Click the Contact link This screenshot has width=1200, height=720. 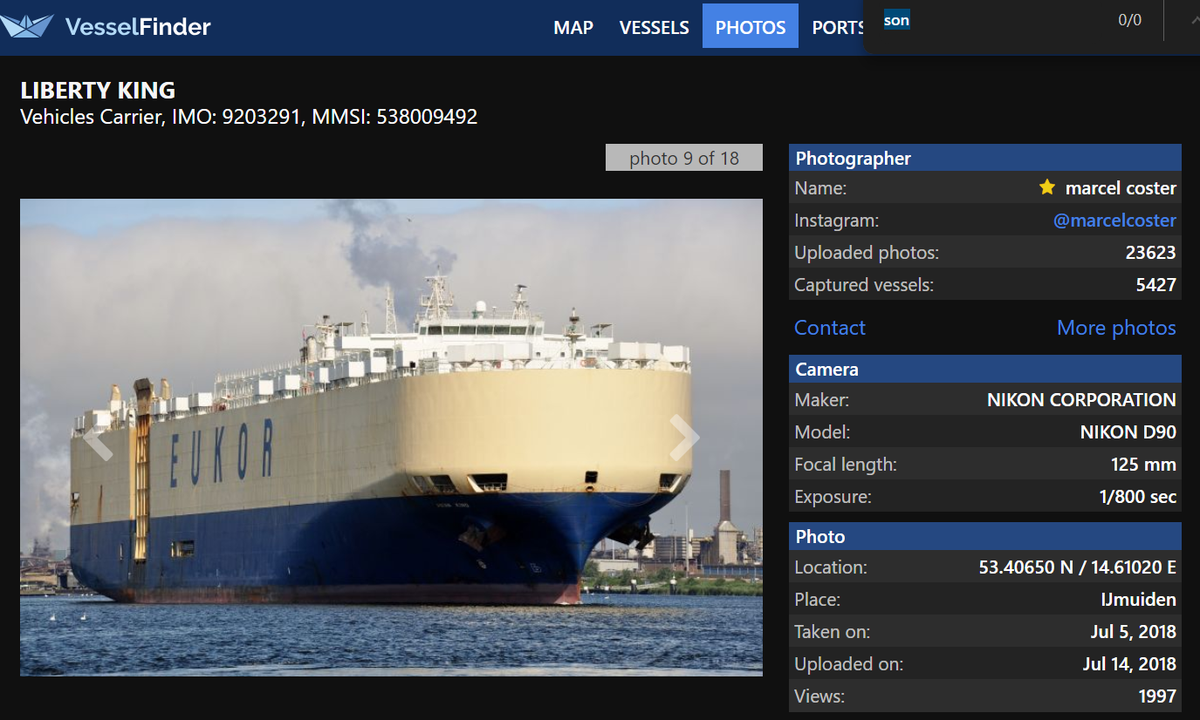(829, 328)
